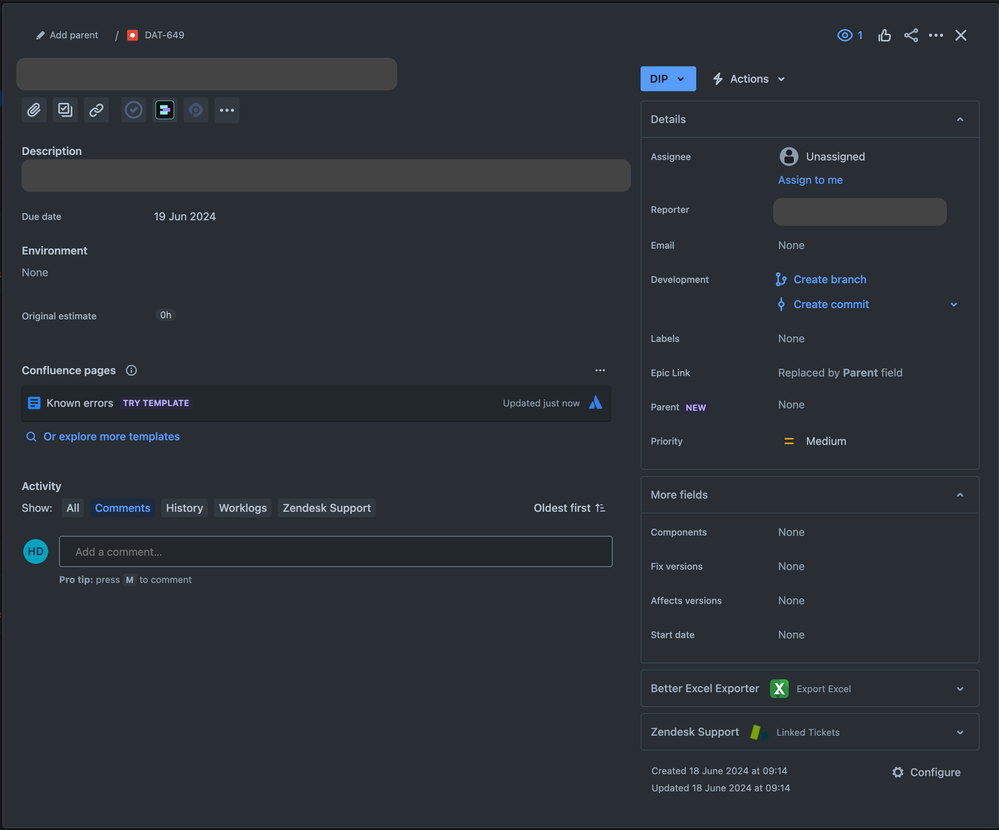Click the link issue chain icon
The height and width of the screenshot is (830, 999).
click(96, 110)
